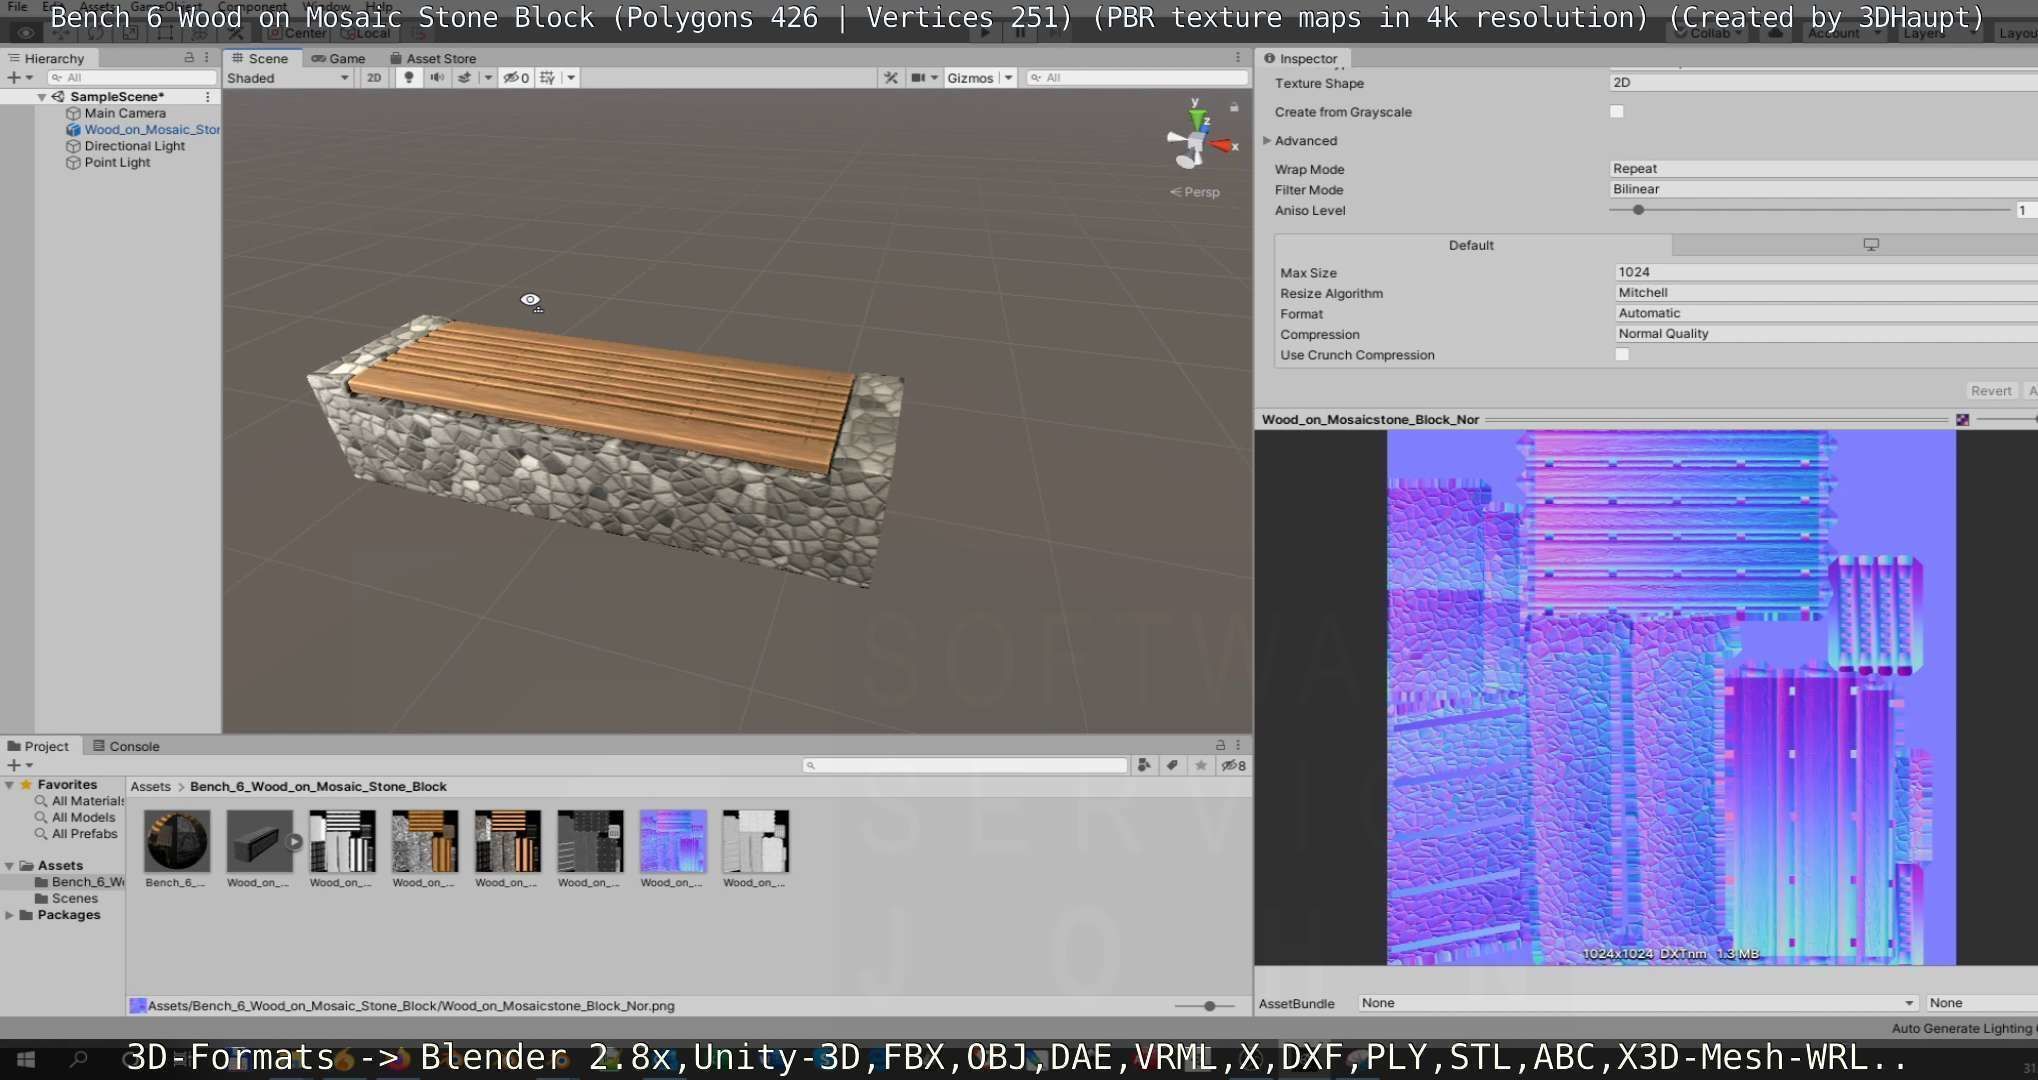Image resolution: width=2038 pixels, height=1080 pixels.
Task: Click the Gizmos button
Action: [970, 77]
